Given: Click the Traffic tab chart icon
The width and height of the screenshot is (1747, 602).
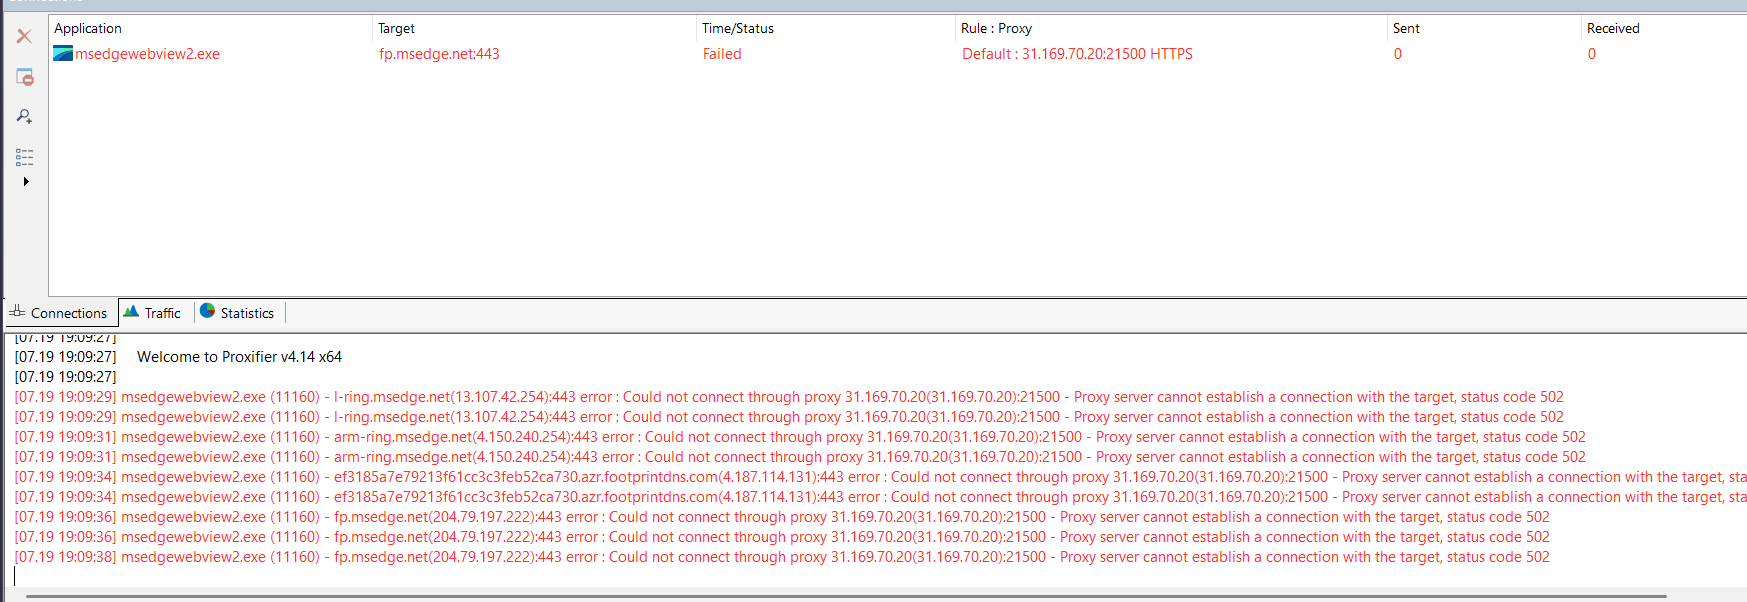Looking at the screenshot, I should click(131, 312).
